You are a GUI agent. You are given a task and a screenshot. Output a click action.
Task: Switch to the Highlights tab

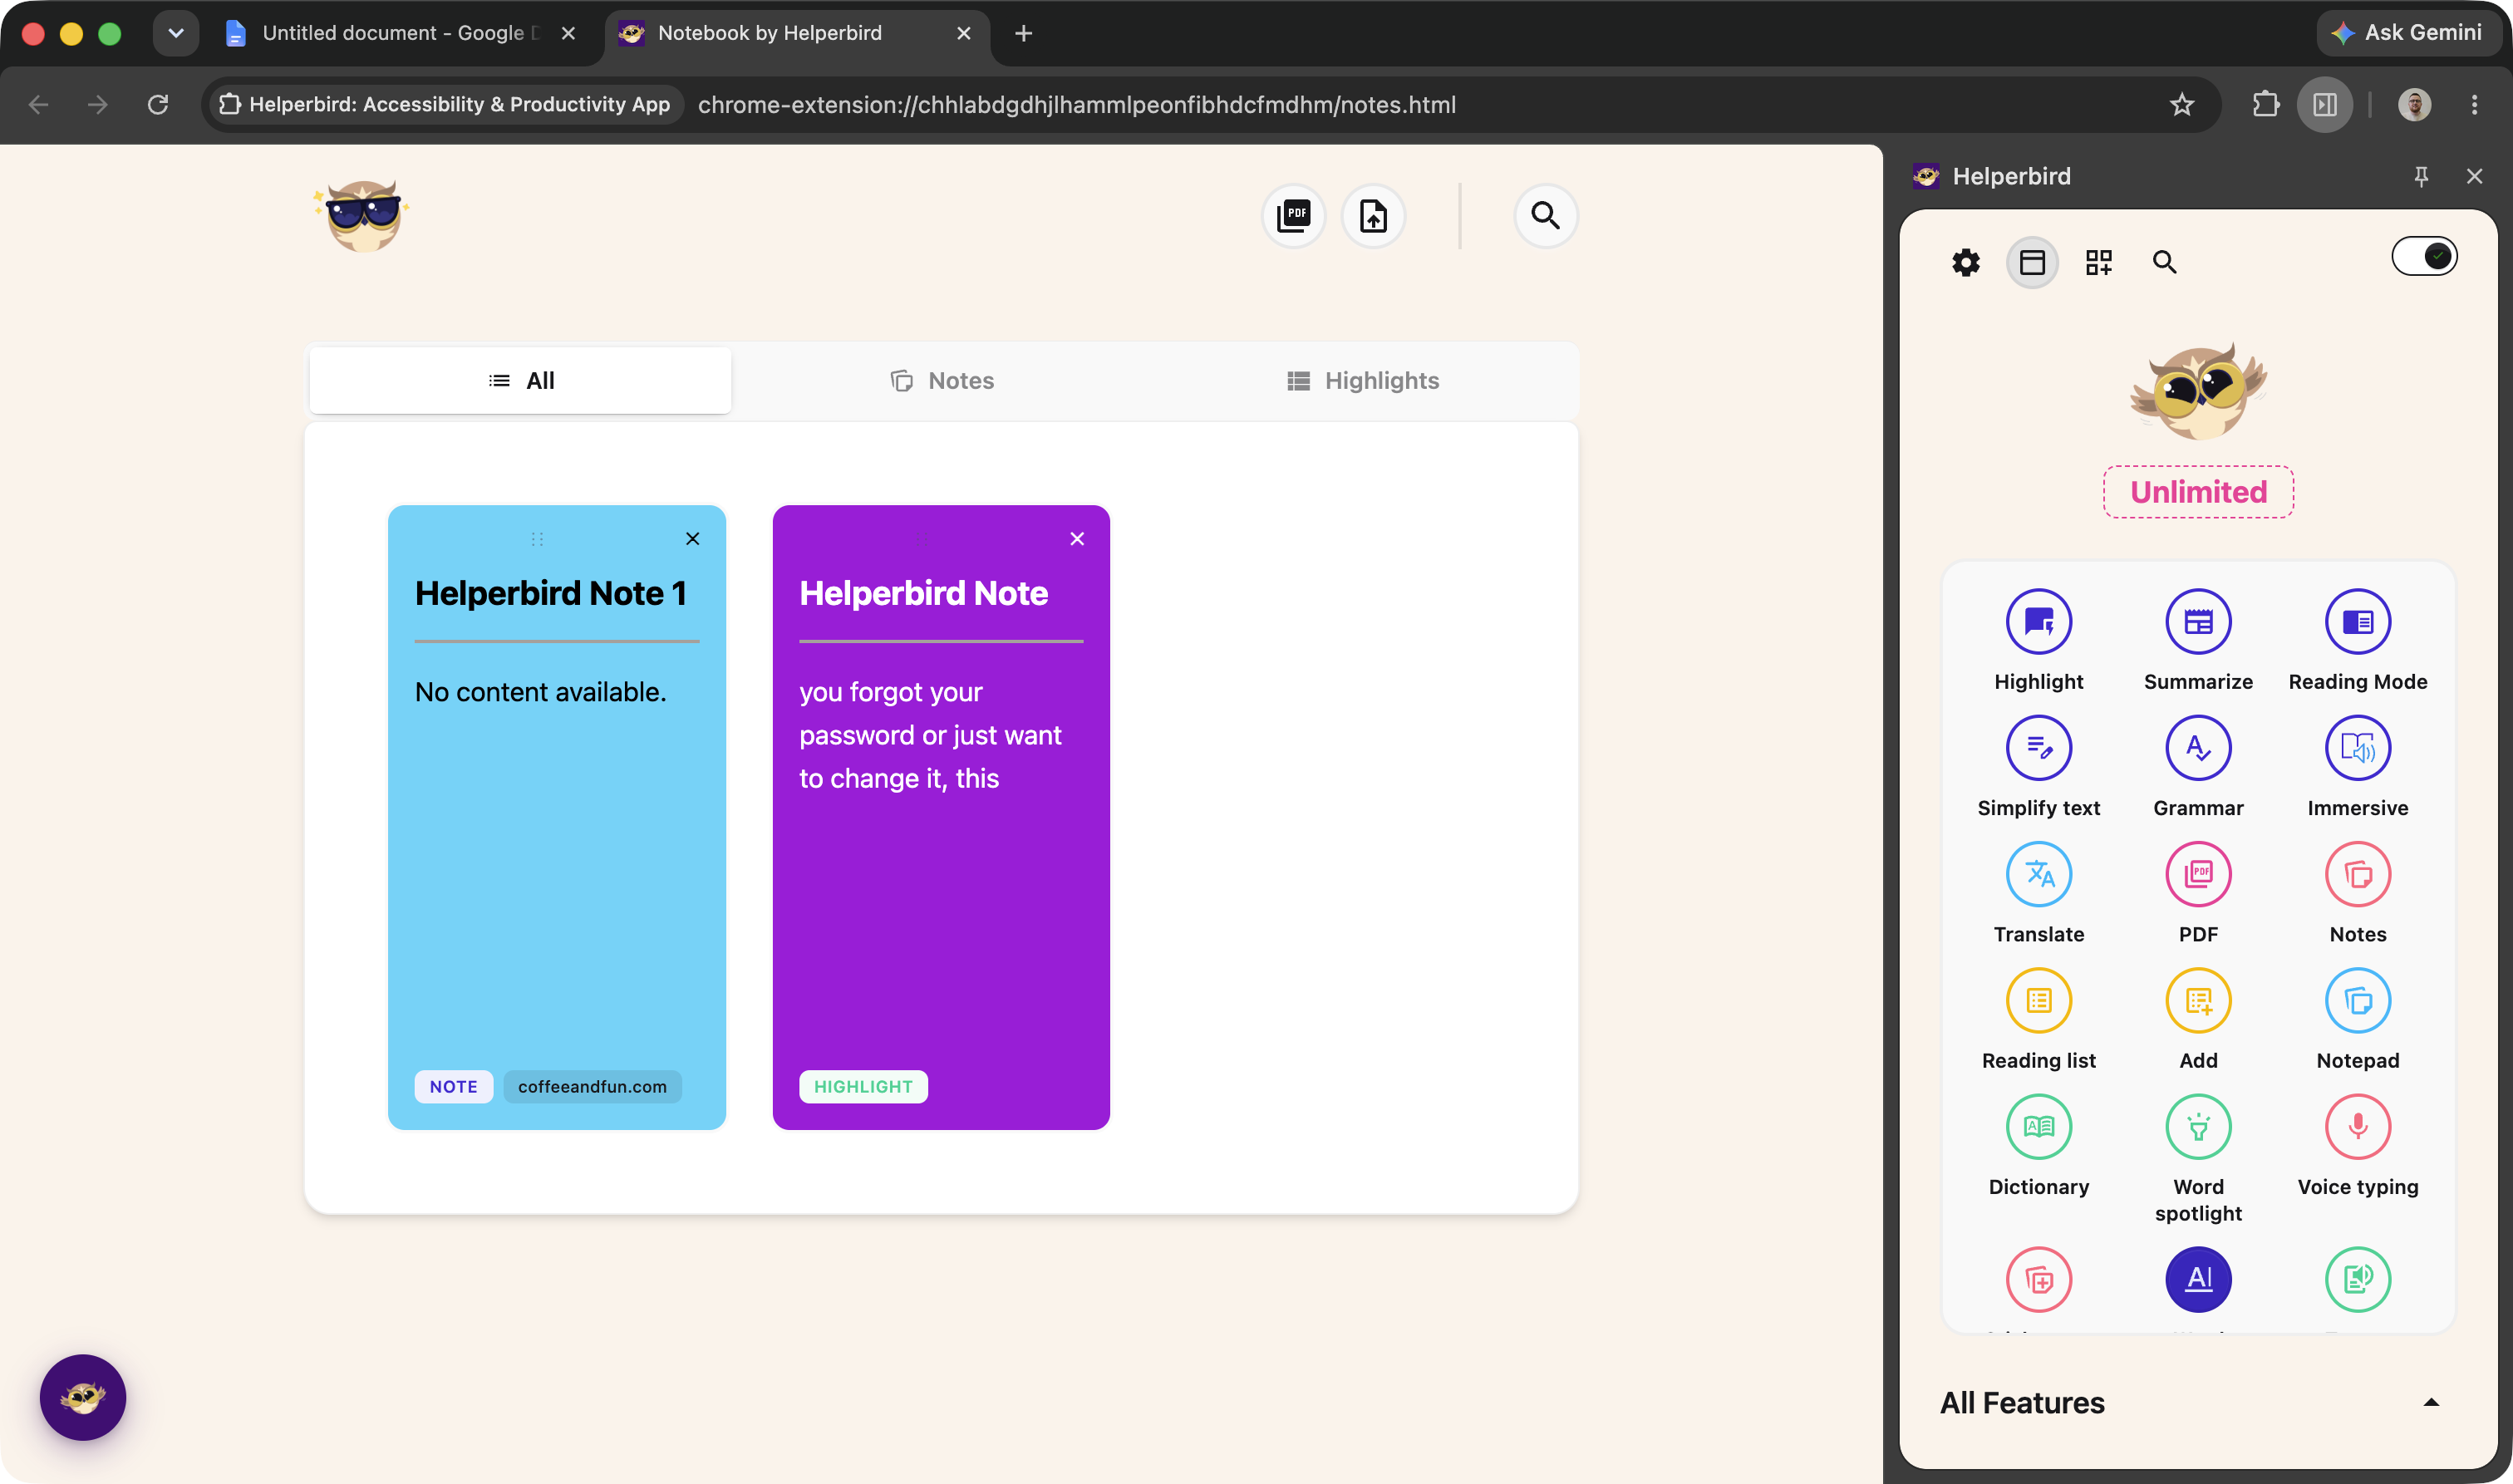click(x=1363, y=380)
